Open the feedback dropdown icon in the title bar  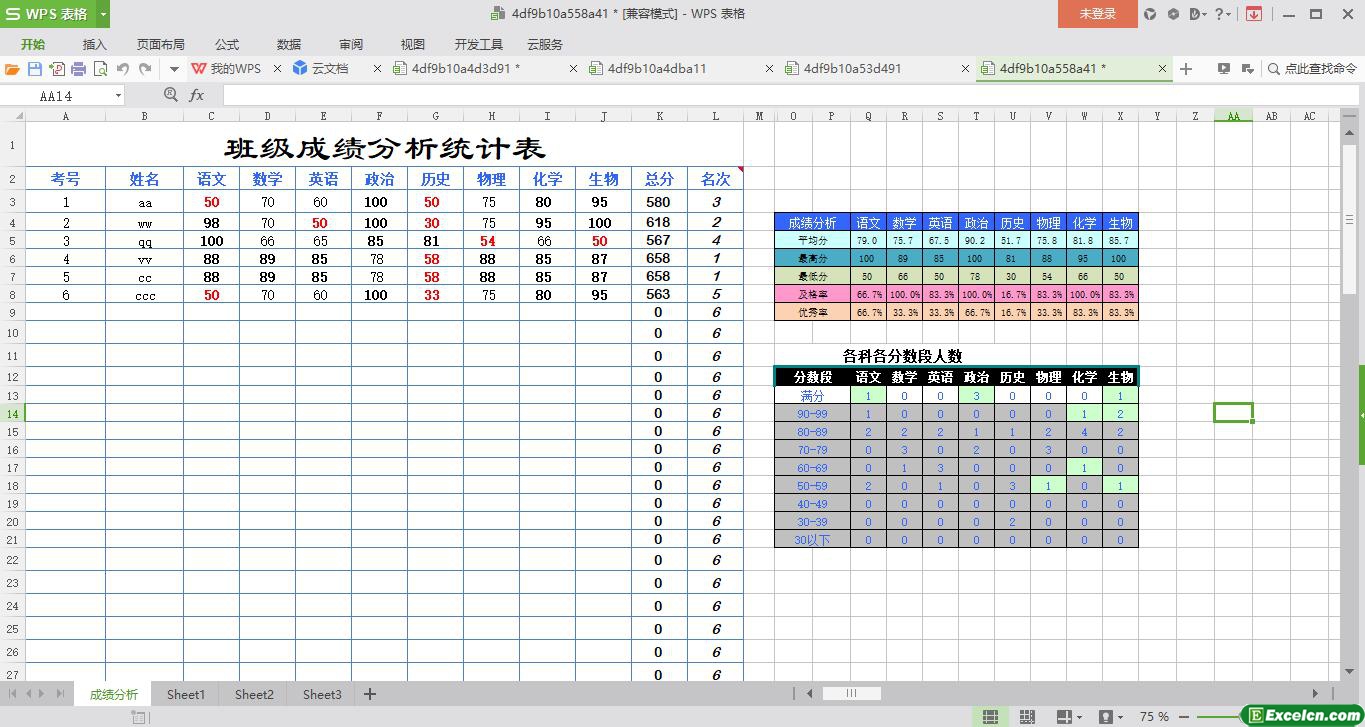[1197, 14]
